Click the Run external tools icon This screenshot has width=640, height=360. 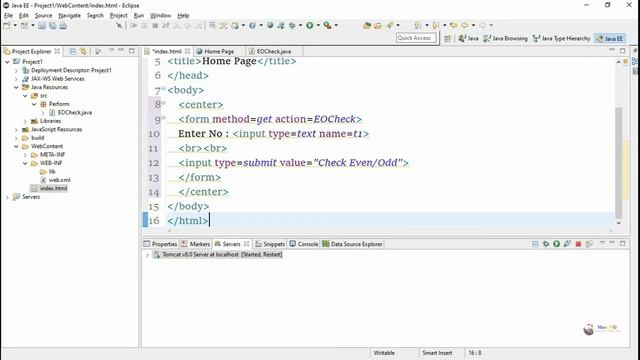point(327,25)
